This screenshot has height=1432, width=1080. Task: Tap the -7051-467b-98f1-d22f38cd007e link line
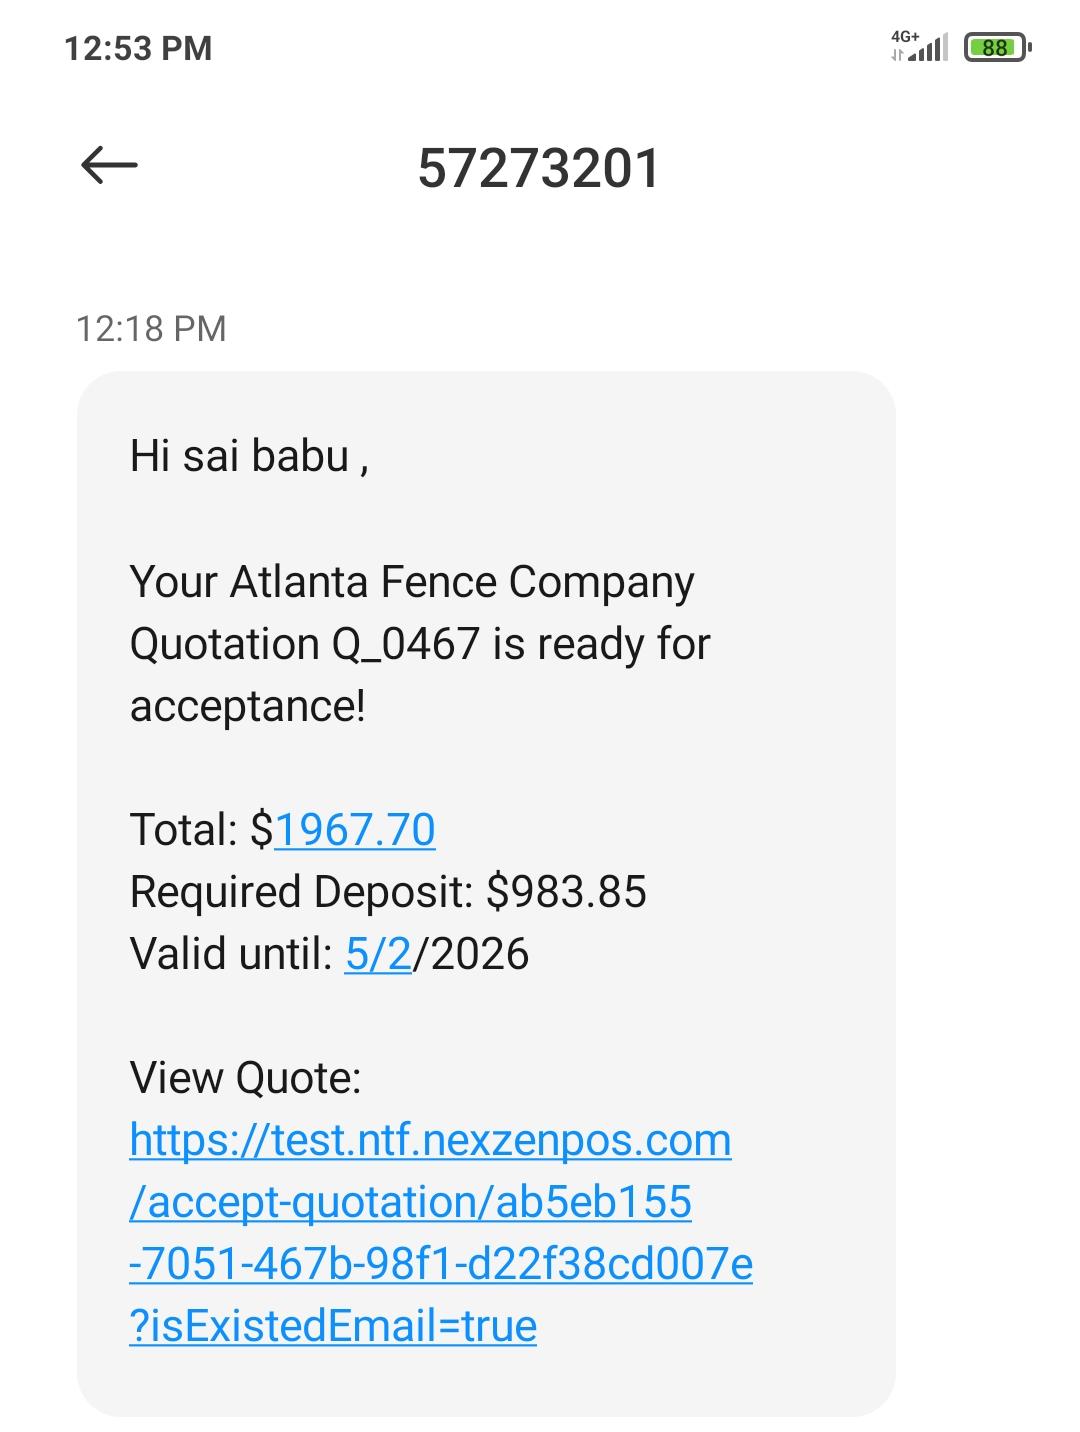pos(440,1264)
